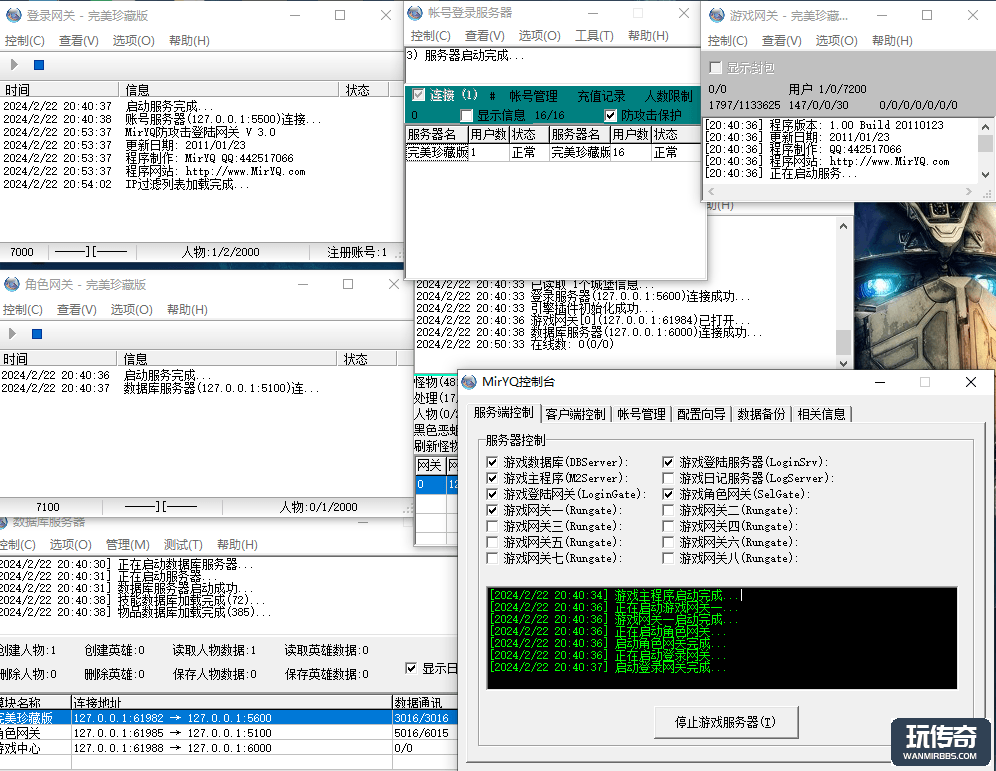Toggle the 连接 checkbox in 帐号登录服务器
Image resolution: width=996 pixels, height=771 pixels.
click(x=418, y=95)
